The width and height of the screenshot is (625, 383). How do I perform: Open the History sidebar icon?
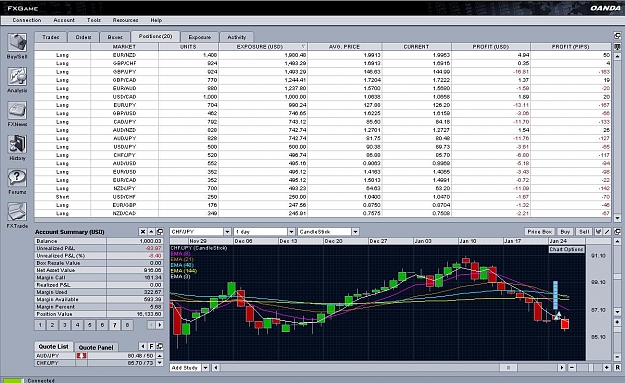point(17,144)
